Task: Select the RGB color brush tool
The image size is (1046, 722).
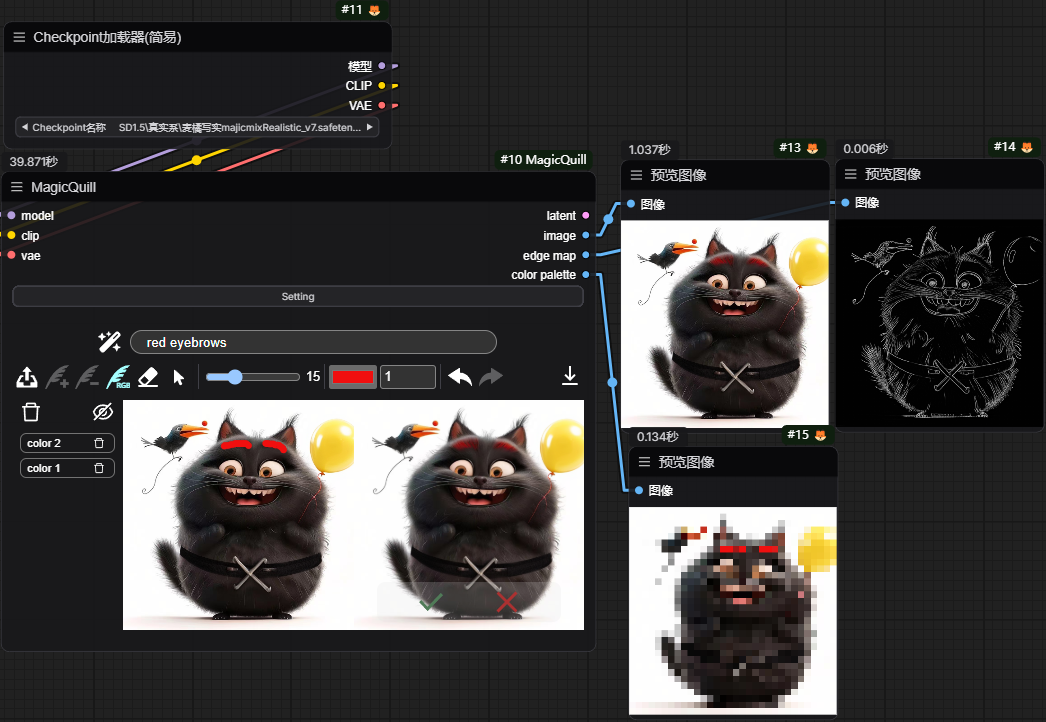Action: [x=118, y=377]
